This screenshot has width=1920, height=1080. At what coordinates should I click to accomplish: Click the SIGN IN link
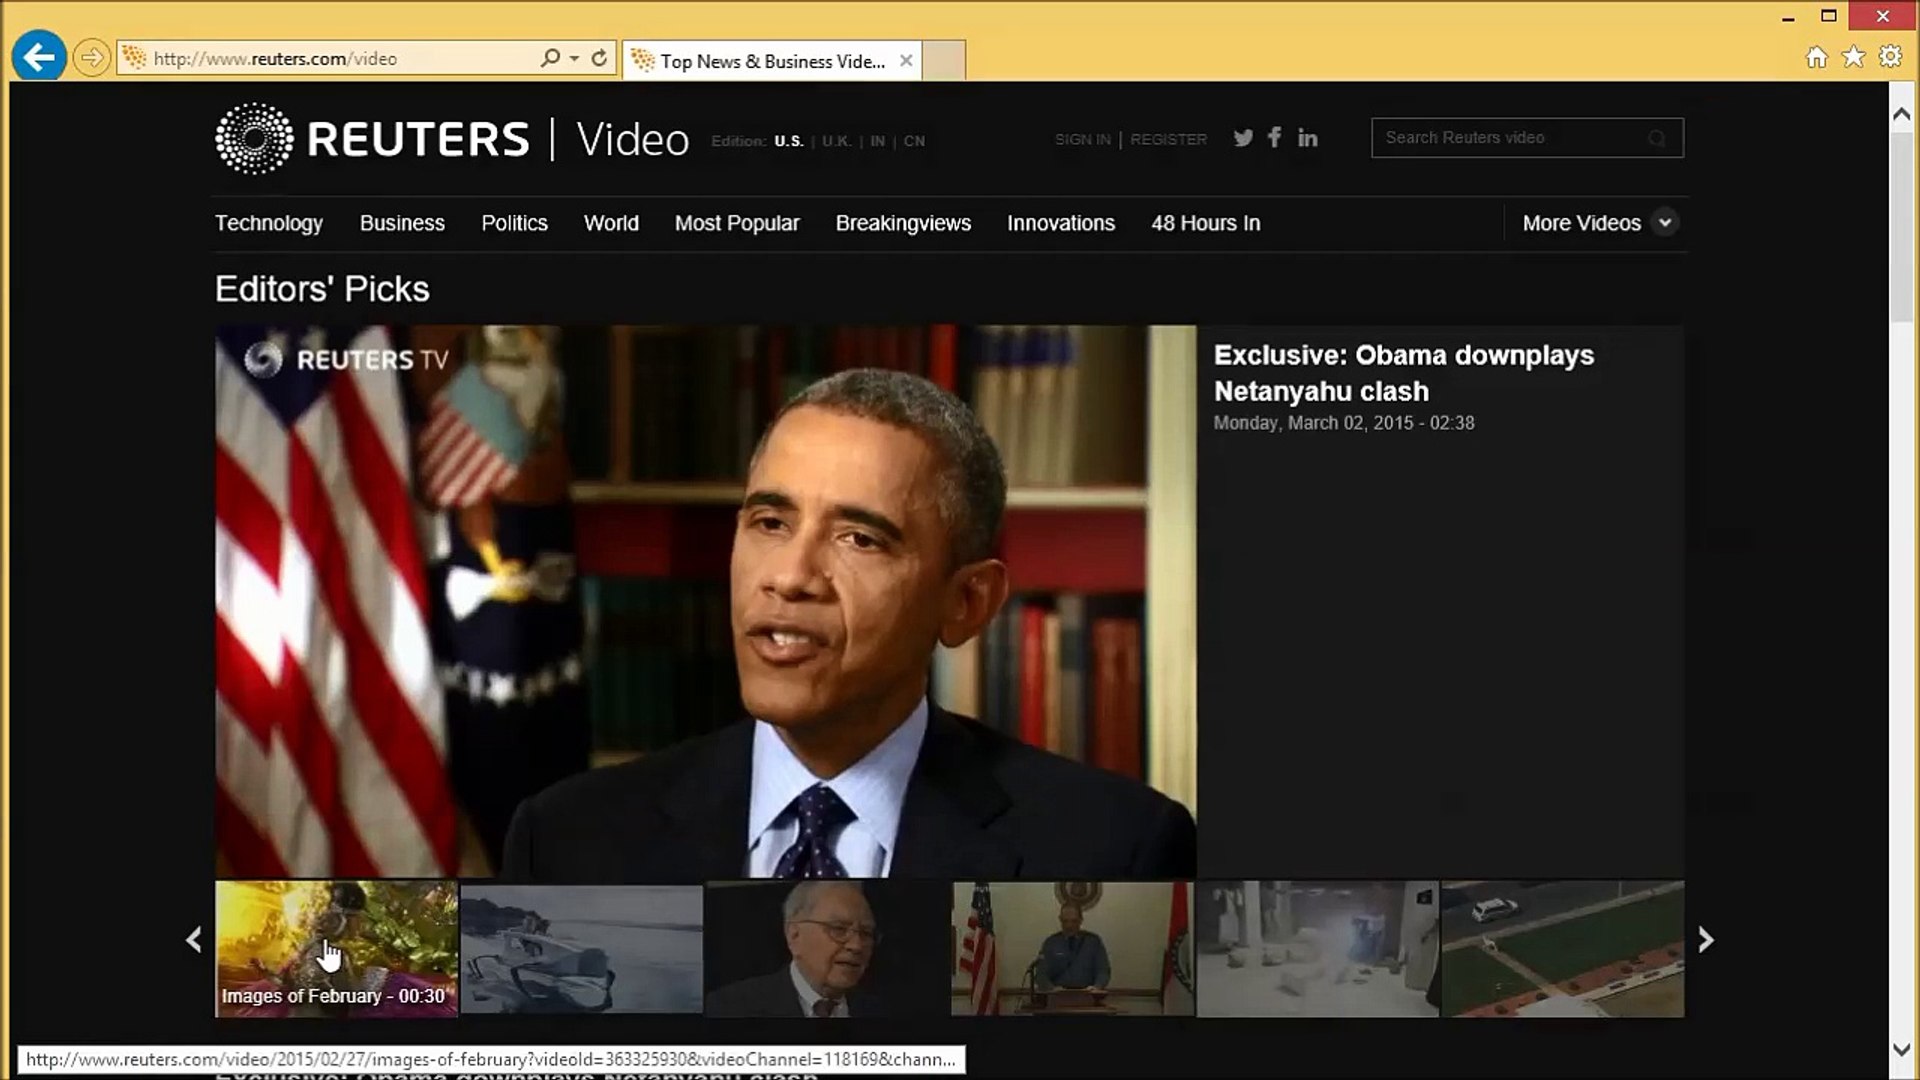(1082, 139)
